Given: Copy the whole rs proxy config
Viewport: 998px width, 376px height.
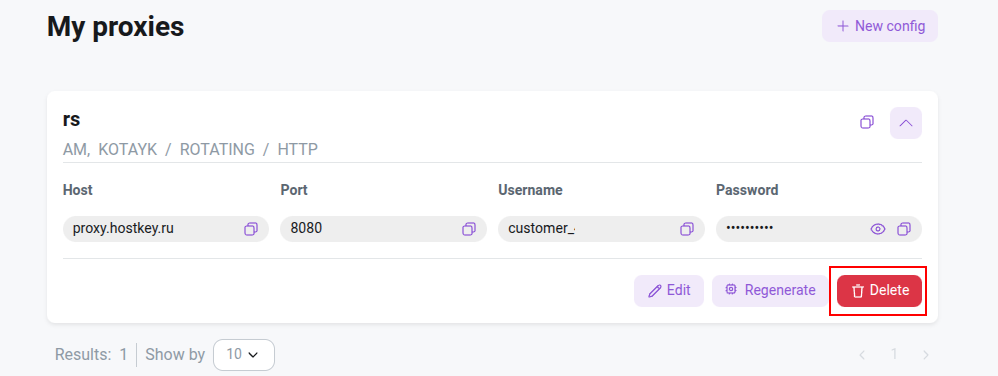Looking at the screenshot, I should tap(867, 122).
